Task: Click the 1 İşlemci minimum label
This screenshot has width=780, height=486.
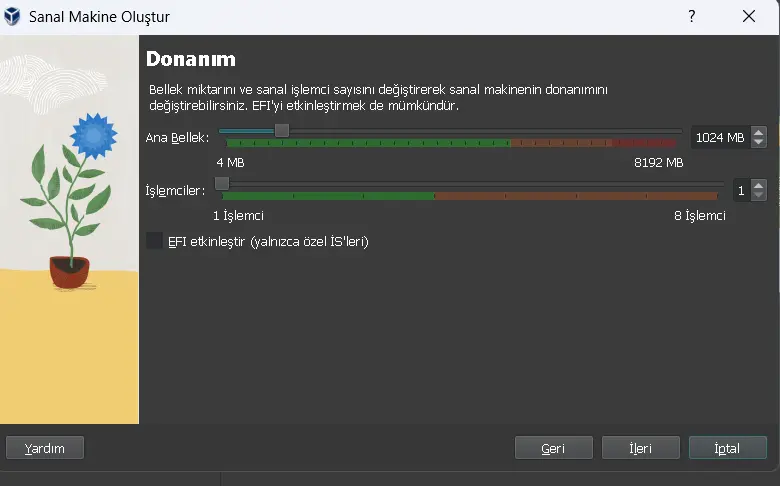Action: pos(238,215)
